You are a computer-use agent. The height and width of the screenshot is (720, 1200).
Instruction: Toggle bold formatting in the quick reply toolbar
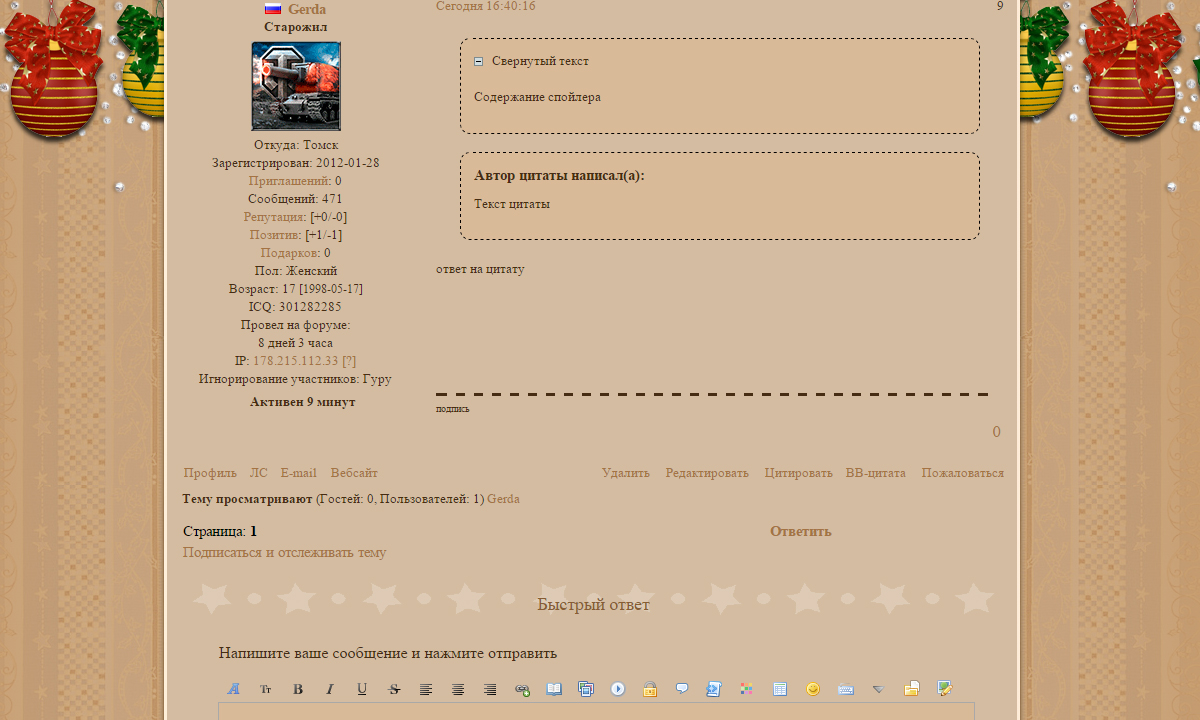pos(298,689)
